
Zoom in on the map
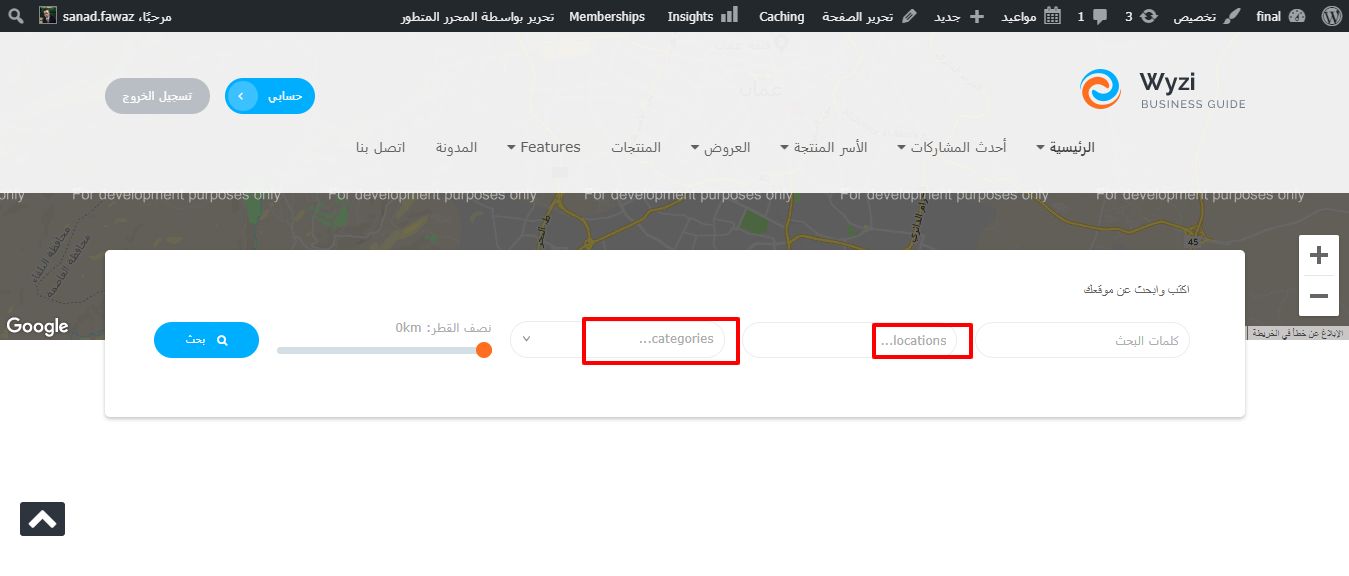pyautogui.click(x=1318, y=255)
